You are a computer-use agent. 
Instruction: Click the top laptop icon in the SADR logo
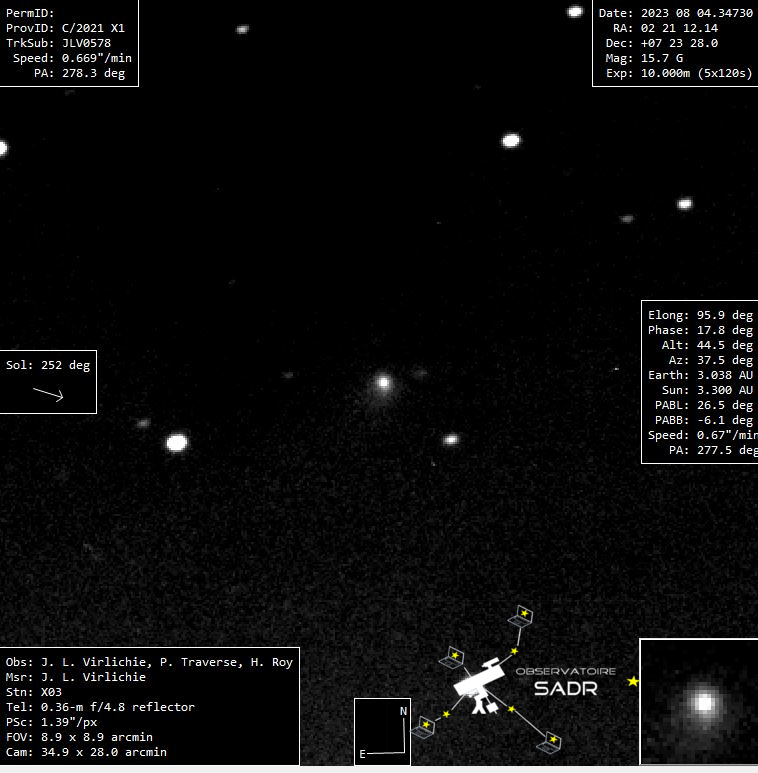click(521, 616)
